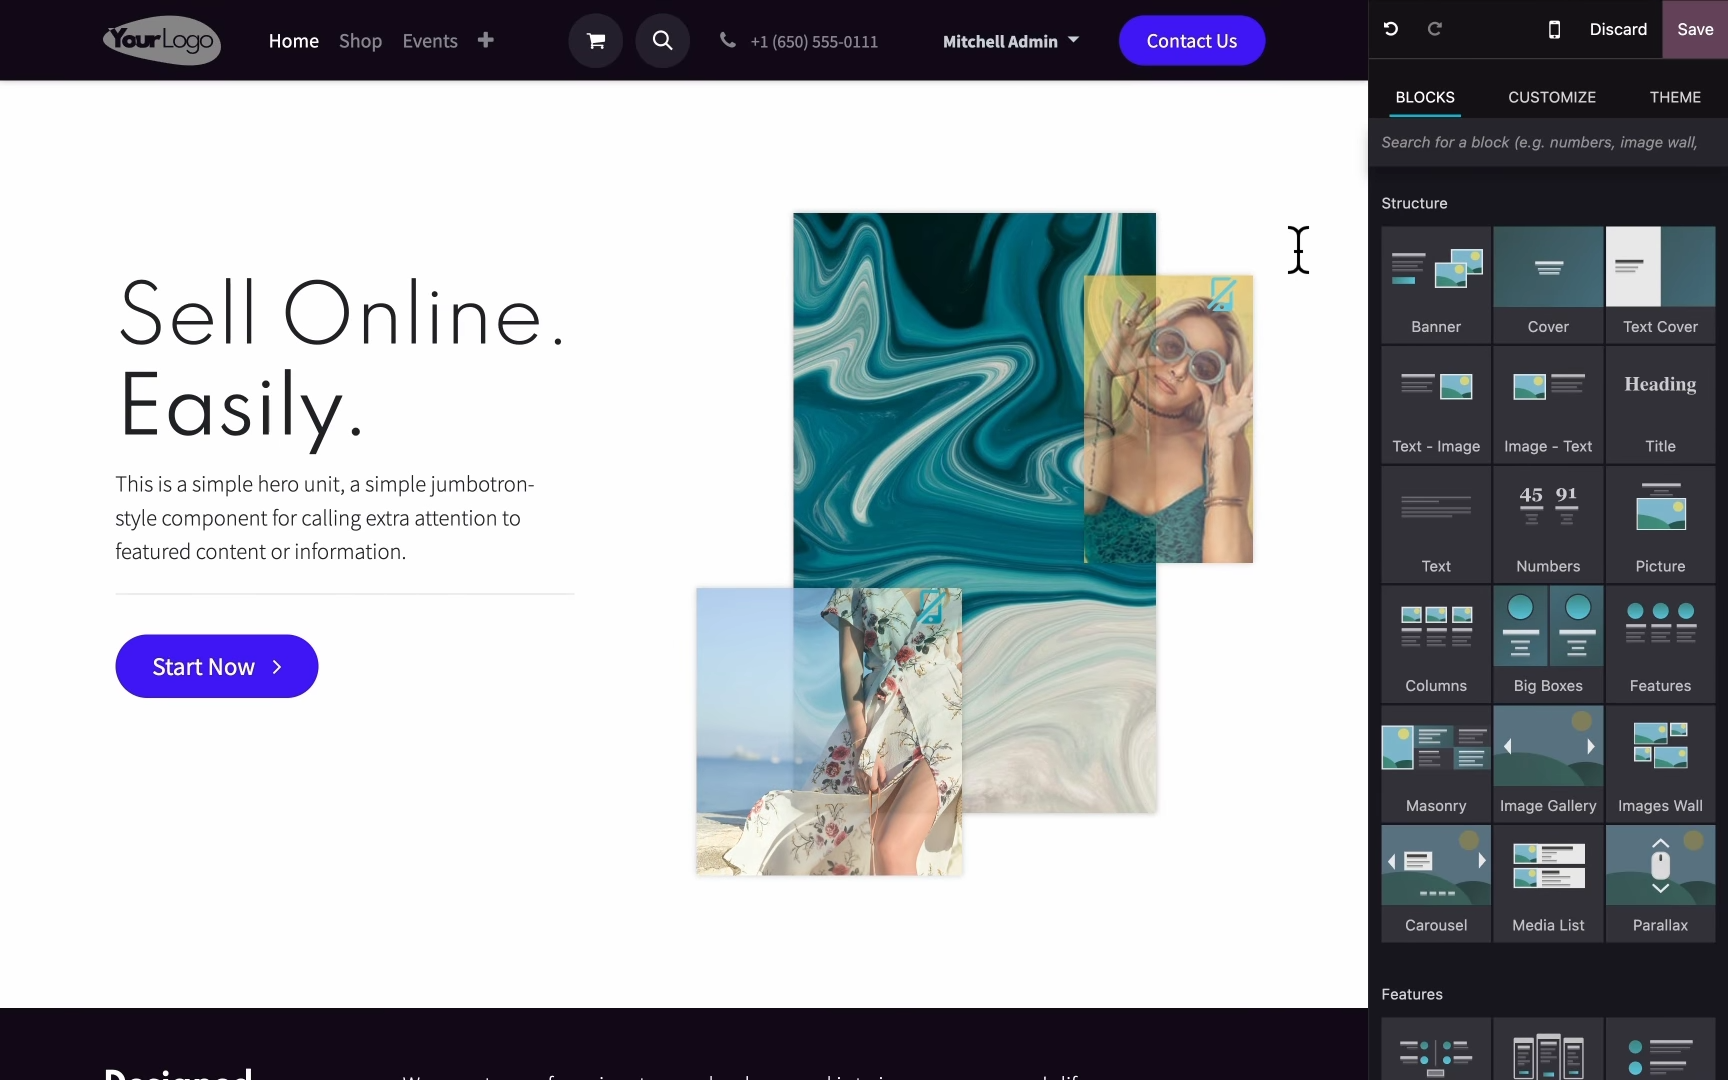1728x1080 pixels.
Task: Open the Shop menu item
Action: click(x=360, y=41)
